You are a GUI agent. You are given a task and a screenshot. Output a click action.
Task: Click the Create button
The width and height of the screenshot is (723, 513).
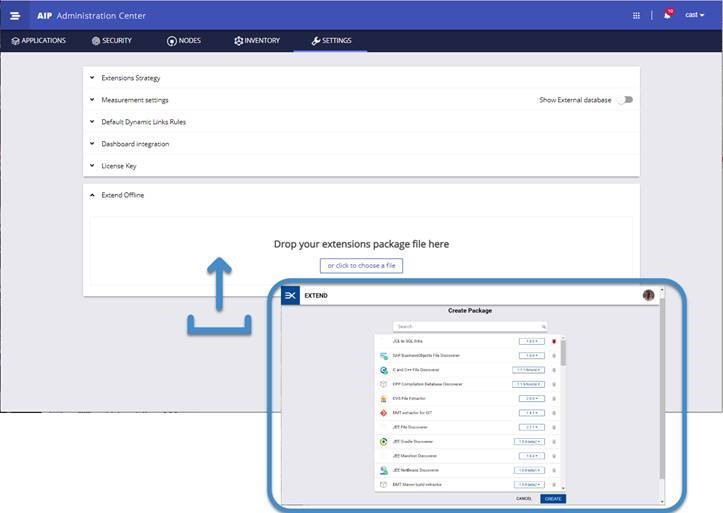coord(552,498)
